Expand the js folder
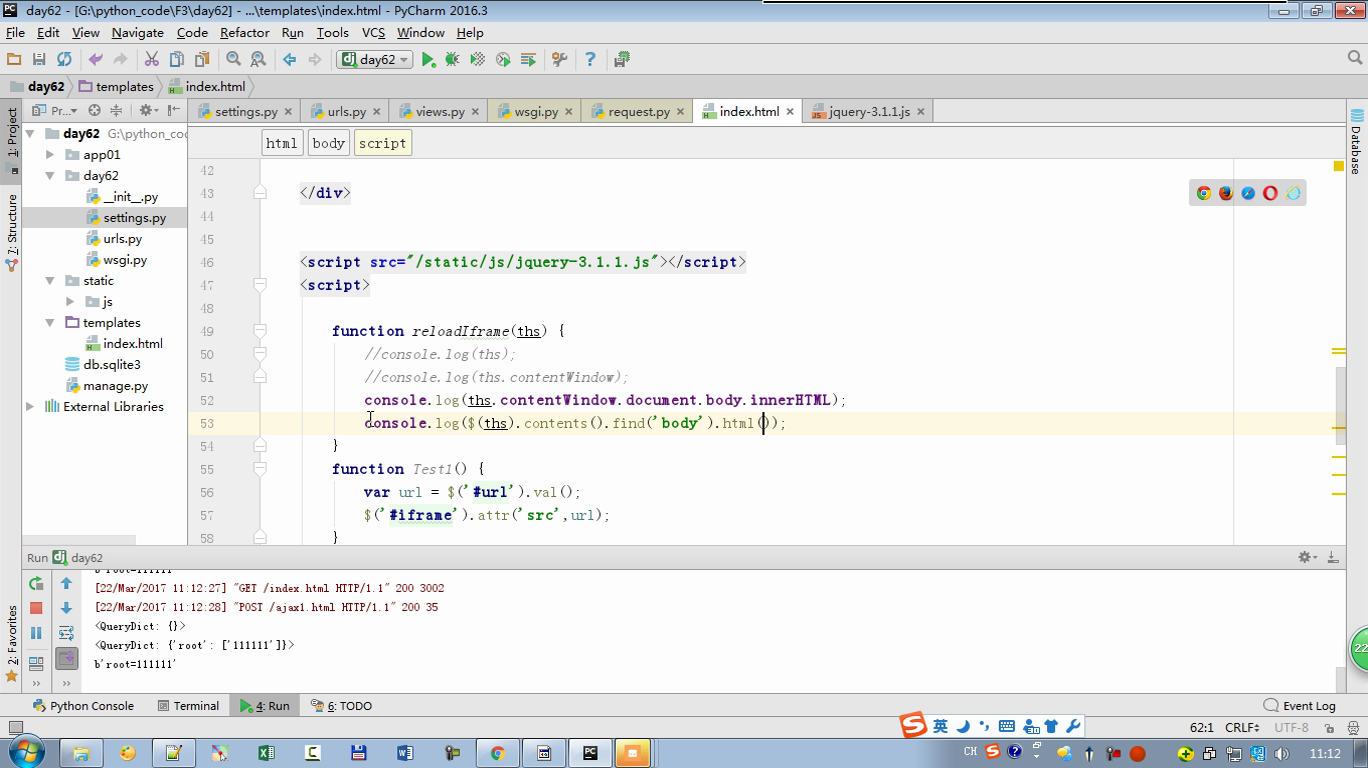The width and height of the screenshot is (1368, 768). tap(70, 302)
